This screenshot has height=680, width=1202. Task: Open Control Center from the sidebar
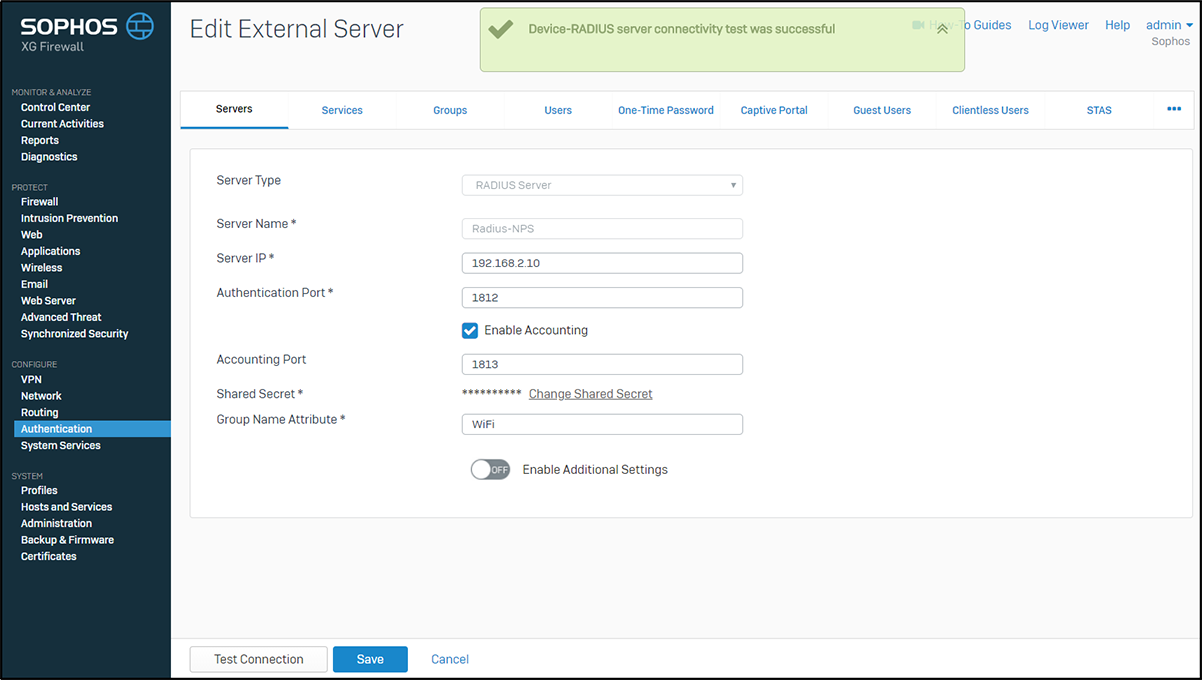click(55, 107)
